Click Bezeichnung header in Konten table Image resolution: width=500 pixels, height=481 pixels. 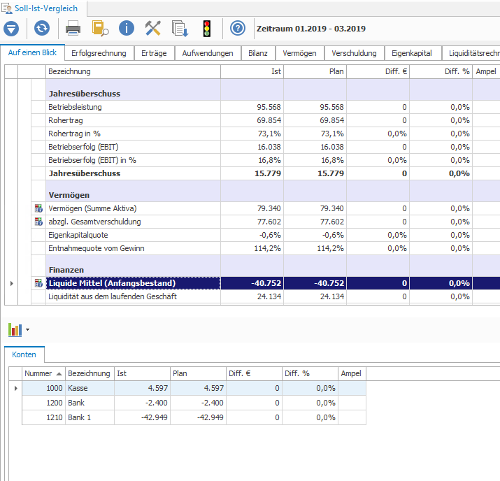(89, 373)
